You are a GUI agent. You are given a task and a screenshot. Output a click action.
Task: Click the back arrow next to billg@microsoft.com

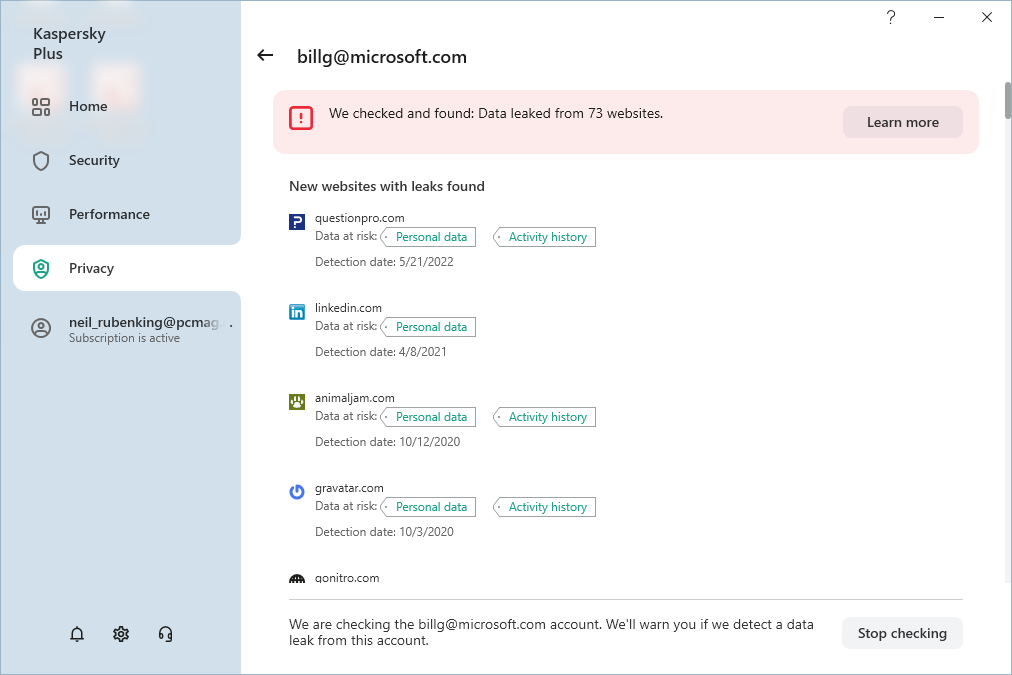click(265, 56)
